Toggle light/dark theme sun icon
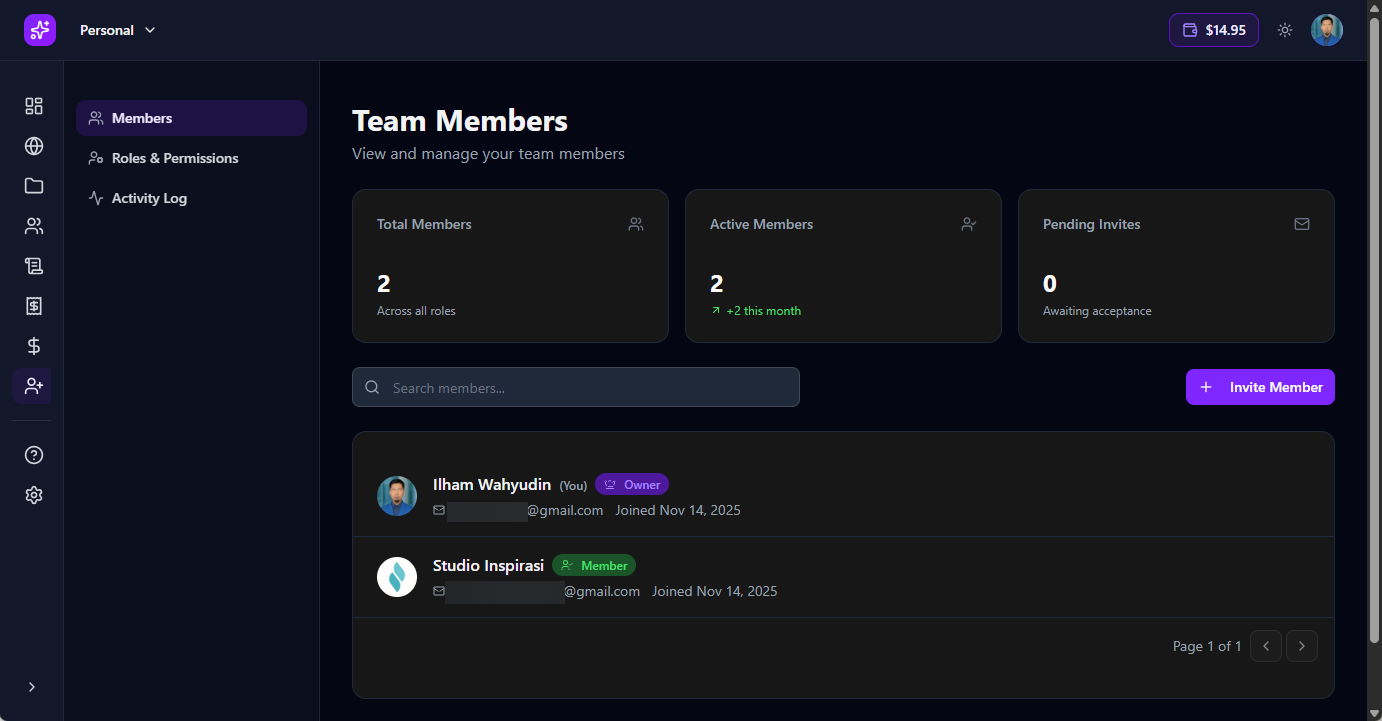Screen dimensions: 1382x721 (x=1285, y=30)
